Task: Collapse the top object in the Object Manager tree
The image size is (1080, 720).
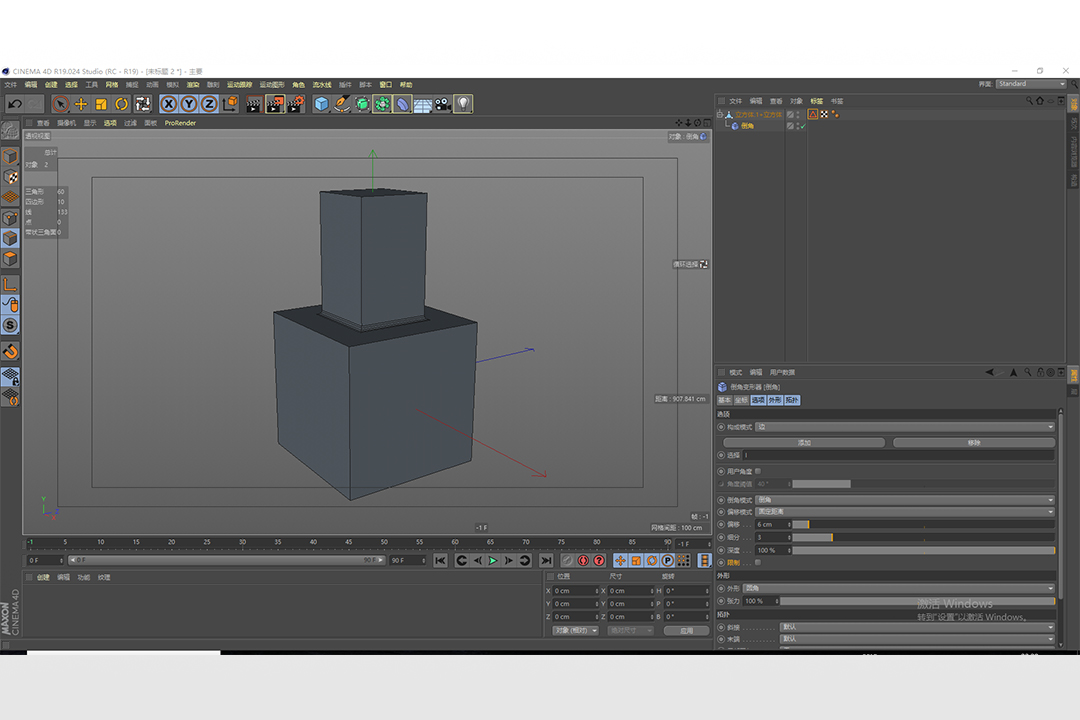Action: (x=720, y=114)
